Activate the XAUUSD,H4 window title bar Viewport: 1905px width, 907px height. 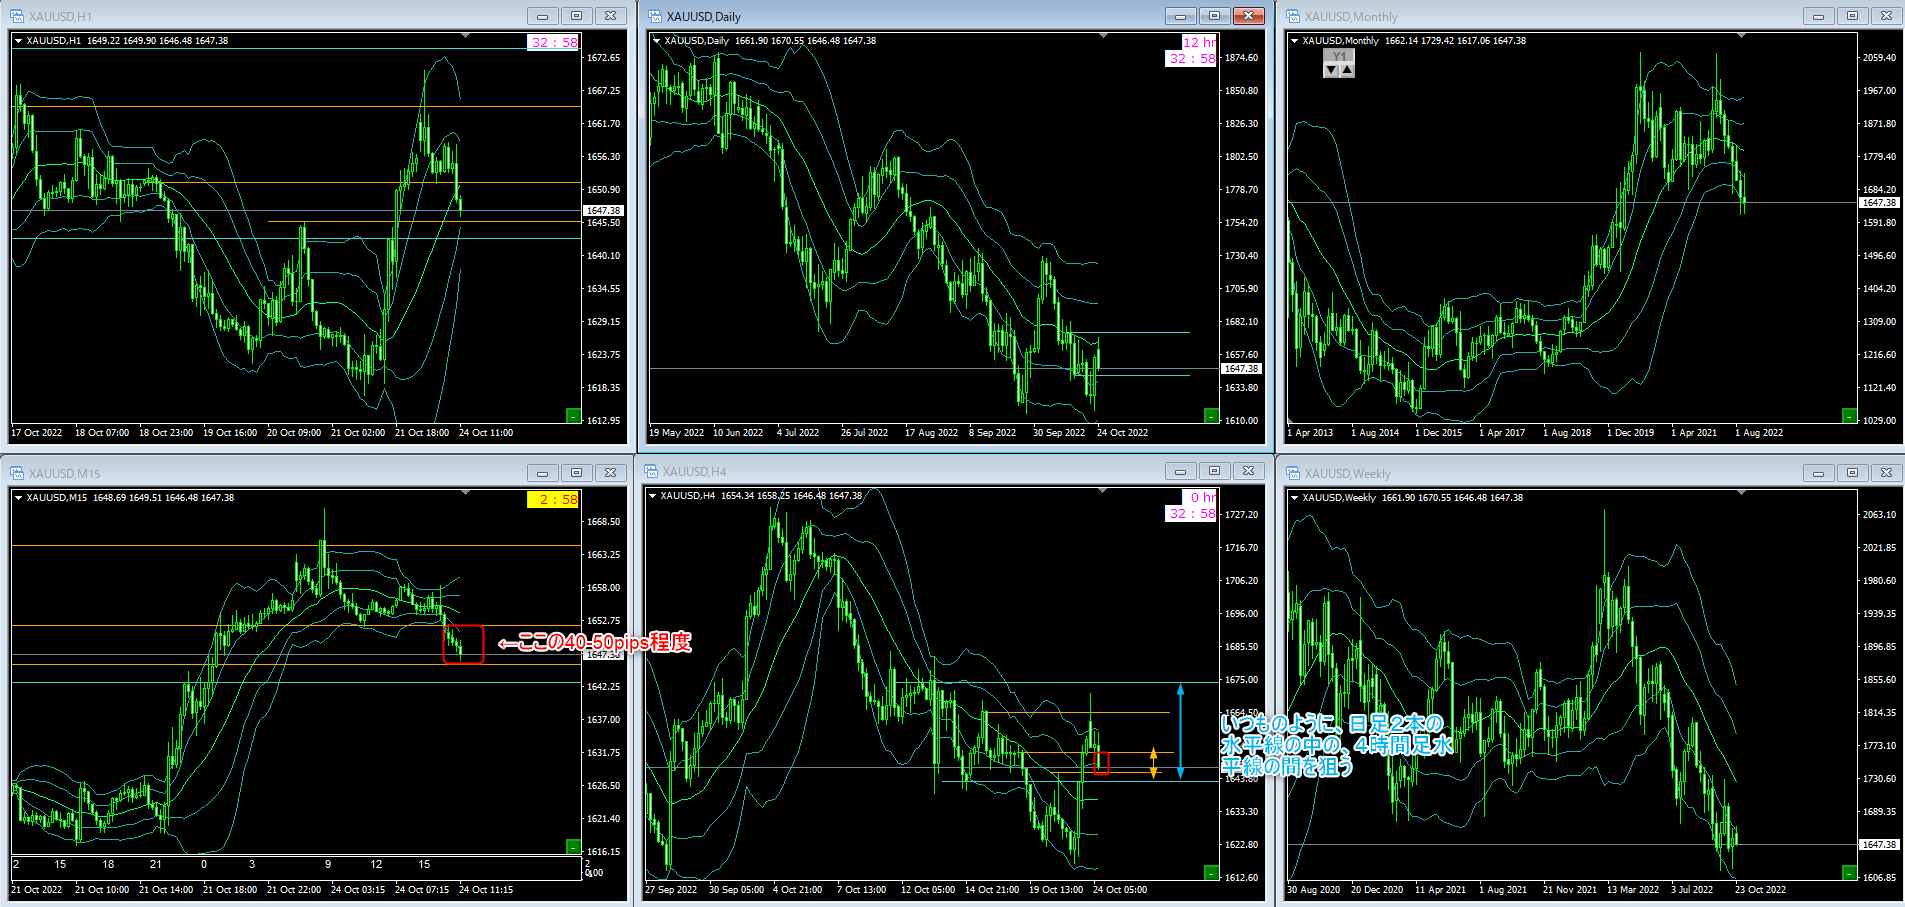[900, 472]
